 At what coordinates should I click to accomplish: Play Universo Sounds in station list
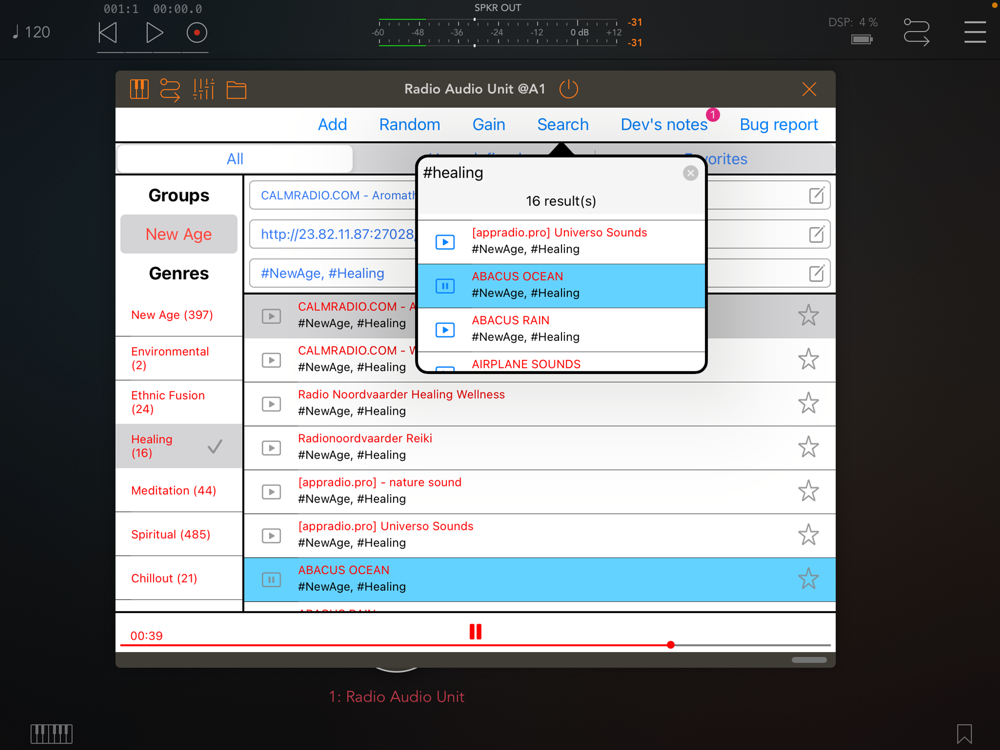point(272,536)
